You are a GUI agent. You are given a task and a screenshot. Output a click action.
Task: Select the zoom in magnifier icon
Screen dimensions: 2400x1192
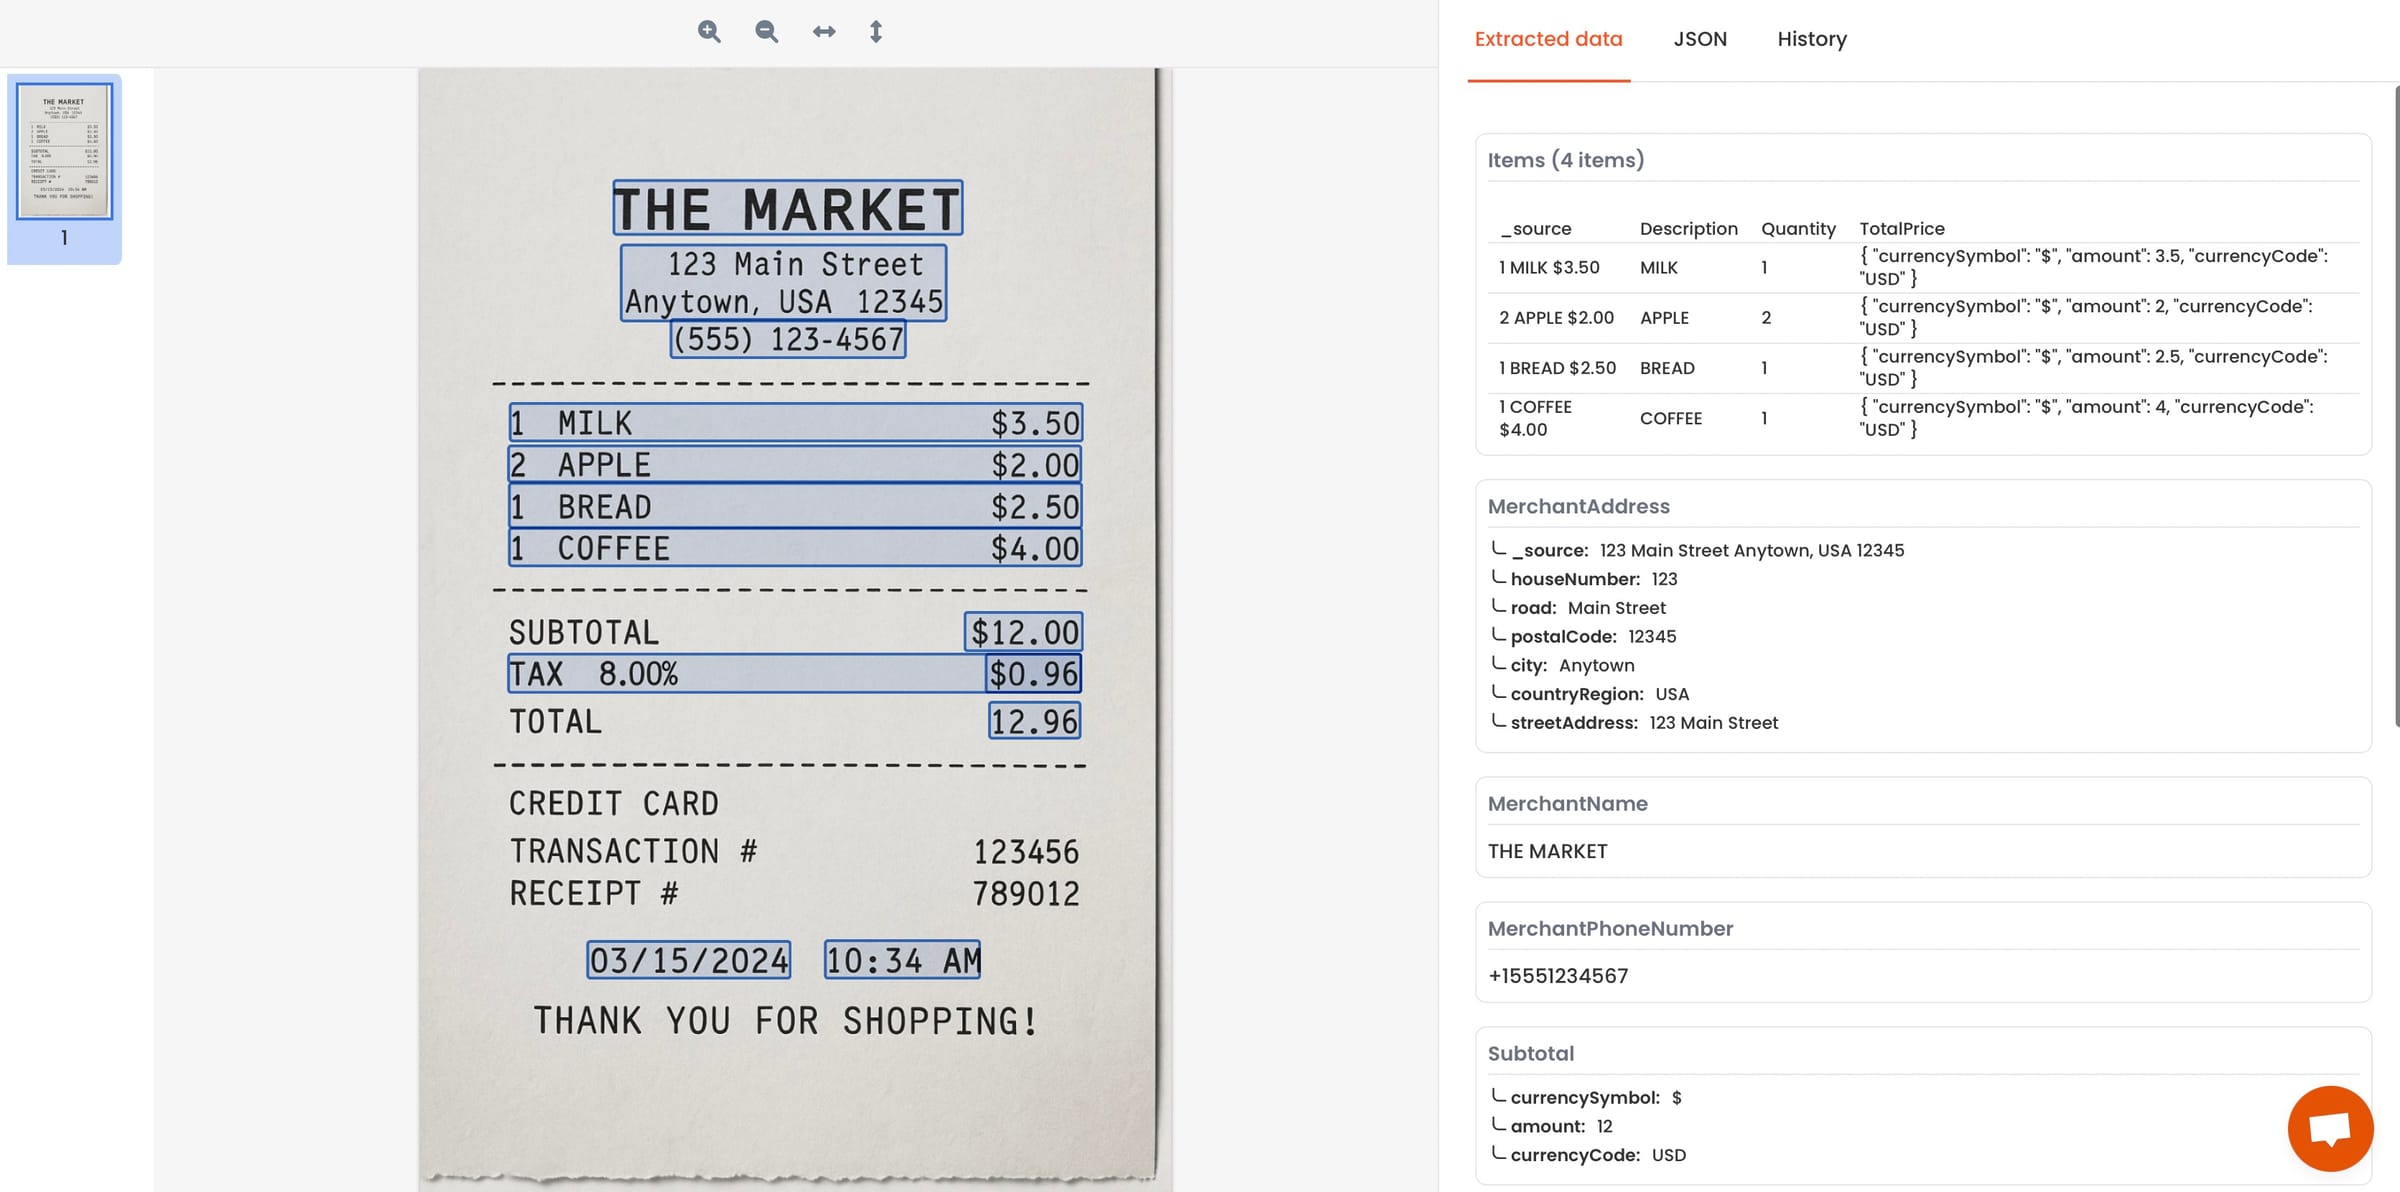pyautogui.click(x=709, y=31)
